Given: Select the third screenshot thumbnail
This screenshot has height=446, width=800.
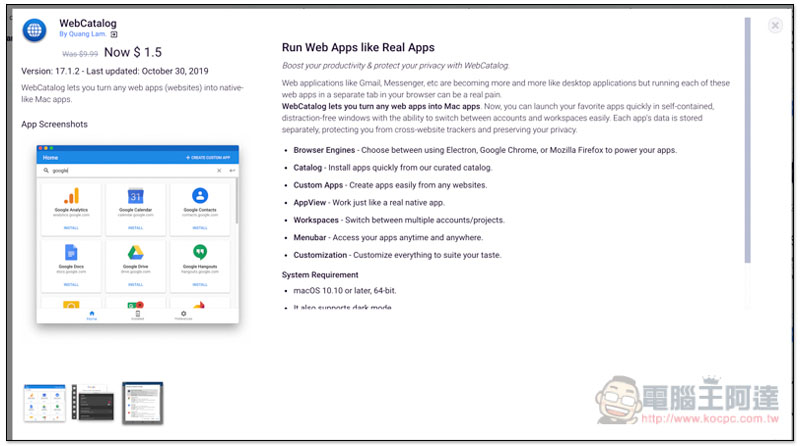Looking at the screenshot, I should [x=142, y=404].
